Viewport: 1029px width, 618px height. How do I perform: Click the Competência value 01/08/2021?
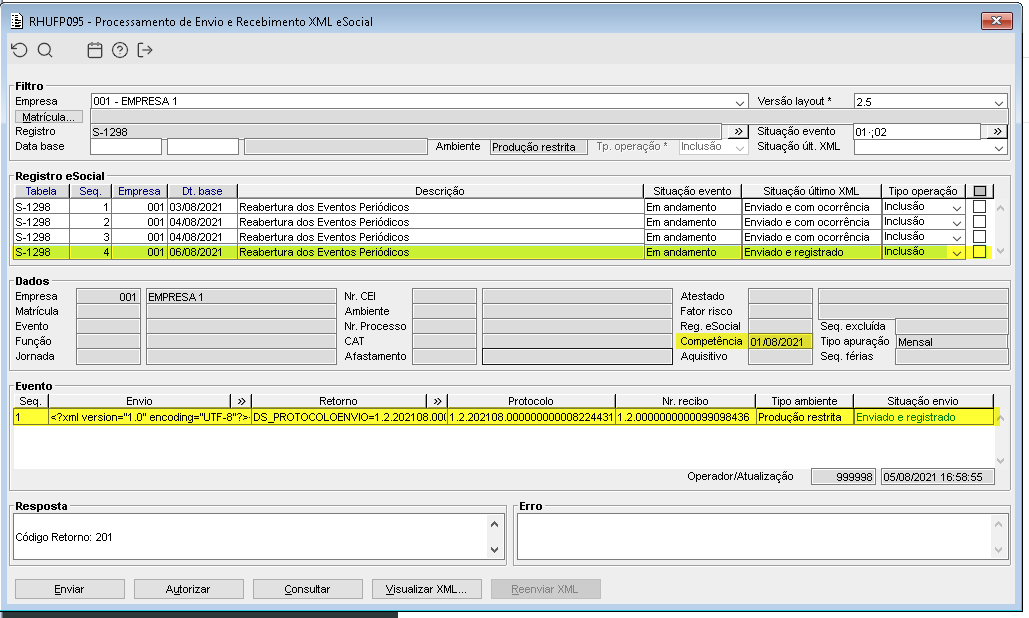[x=780, y=342]
